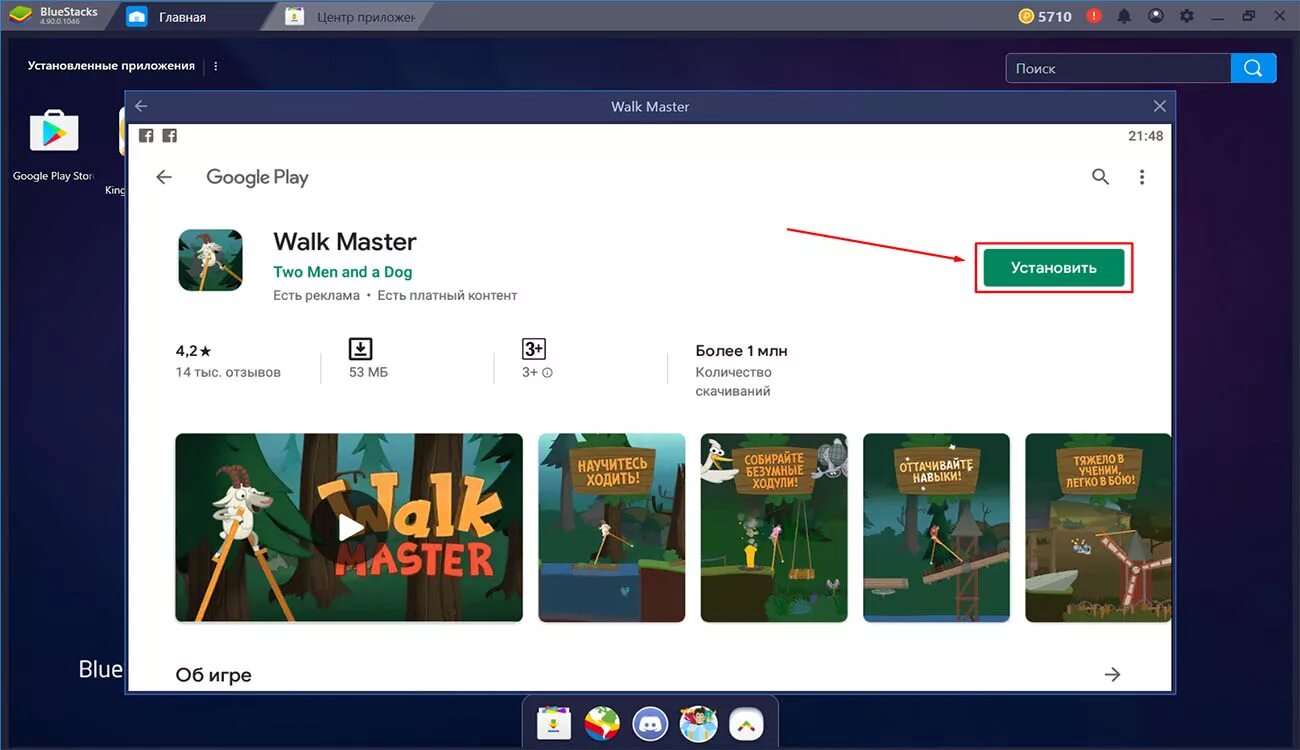Open installed apps options (three dots)
The width and height of the screenshot is (1300, 750).
215,66
